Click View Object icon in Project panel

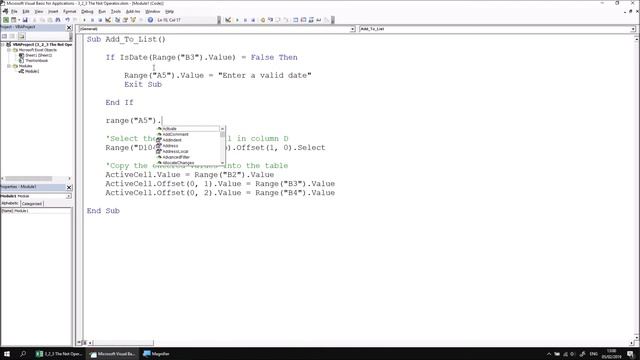12,36
